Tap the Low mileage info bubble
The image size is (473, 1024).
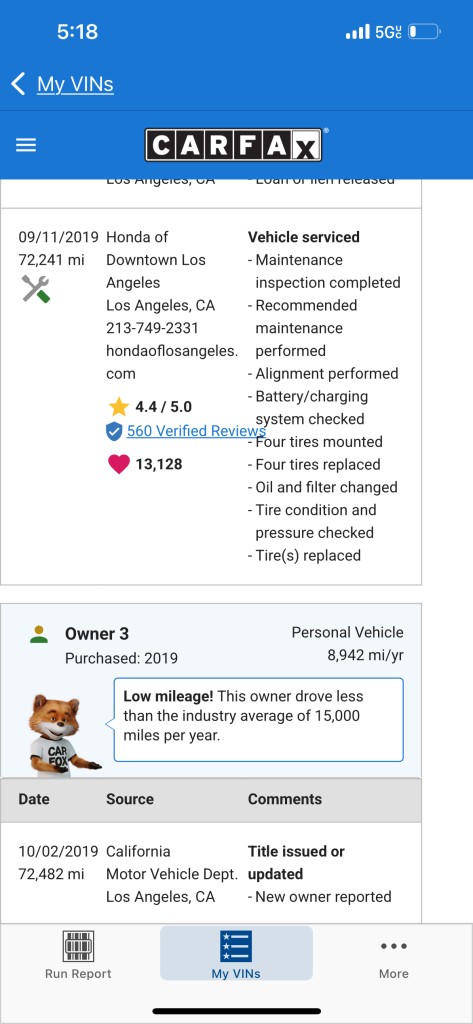point(259,720)
